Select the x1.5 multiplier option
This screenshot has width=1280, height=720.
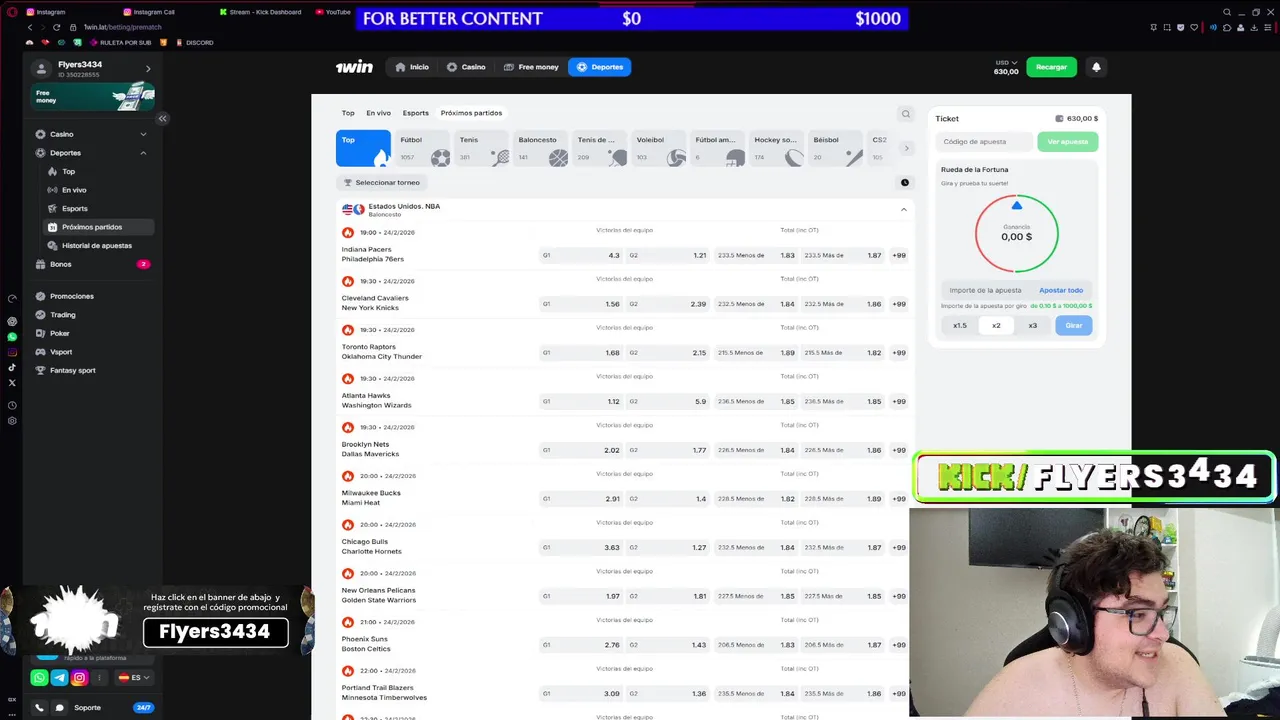960,325
